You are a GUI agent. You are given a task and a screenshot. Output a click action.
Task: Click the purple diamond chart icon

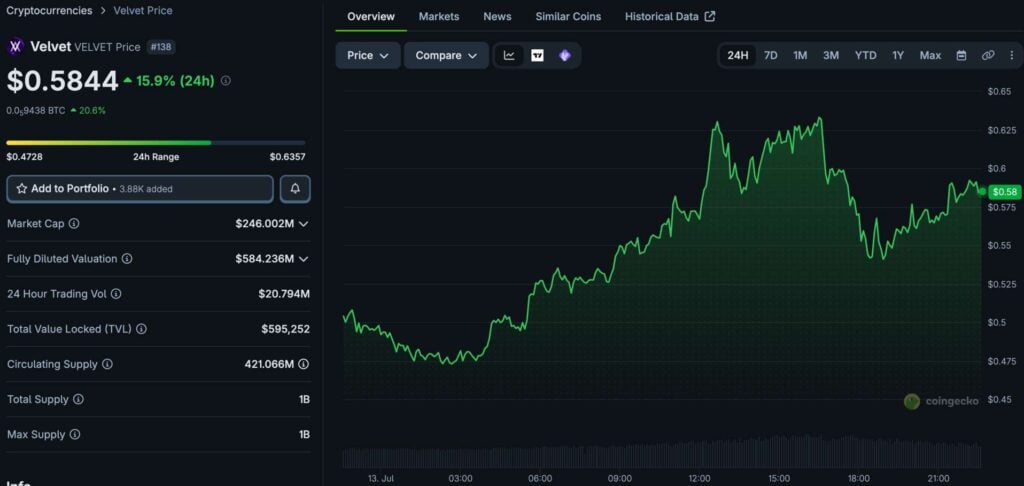(565, 56)
